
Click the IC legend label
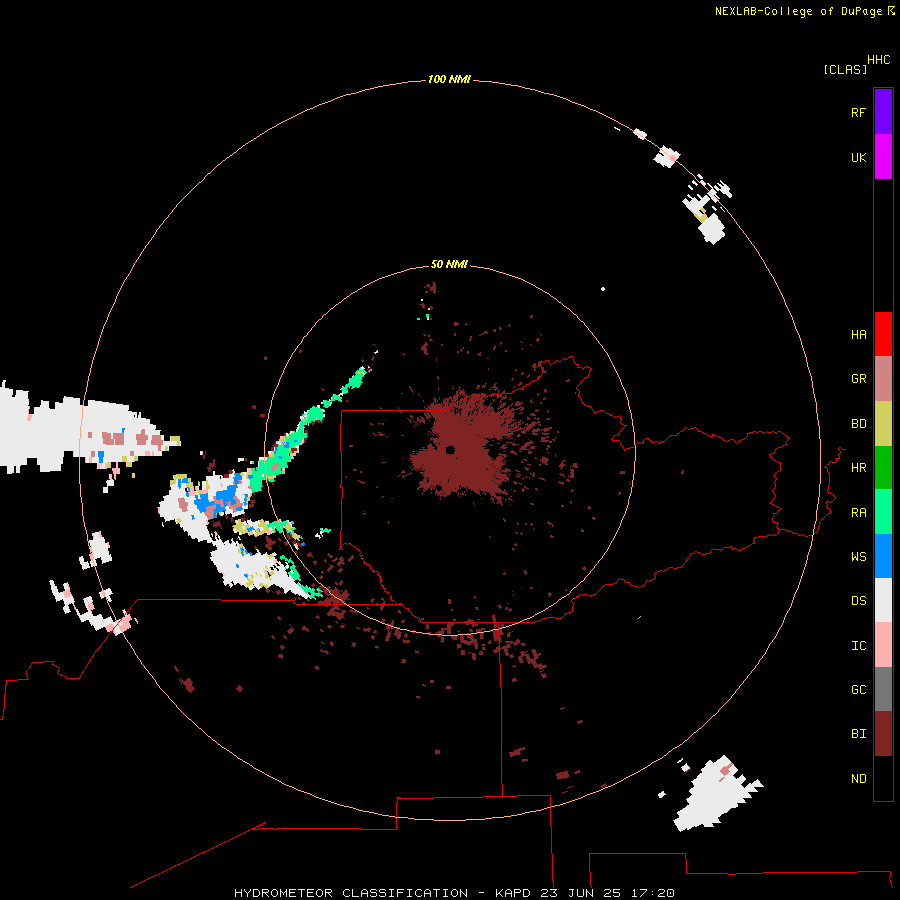tap(858, 646)
